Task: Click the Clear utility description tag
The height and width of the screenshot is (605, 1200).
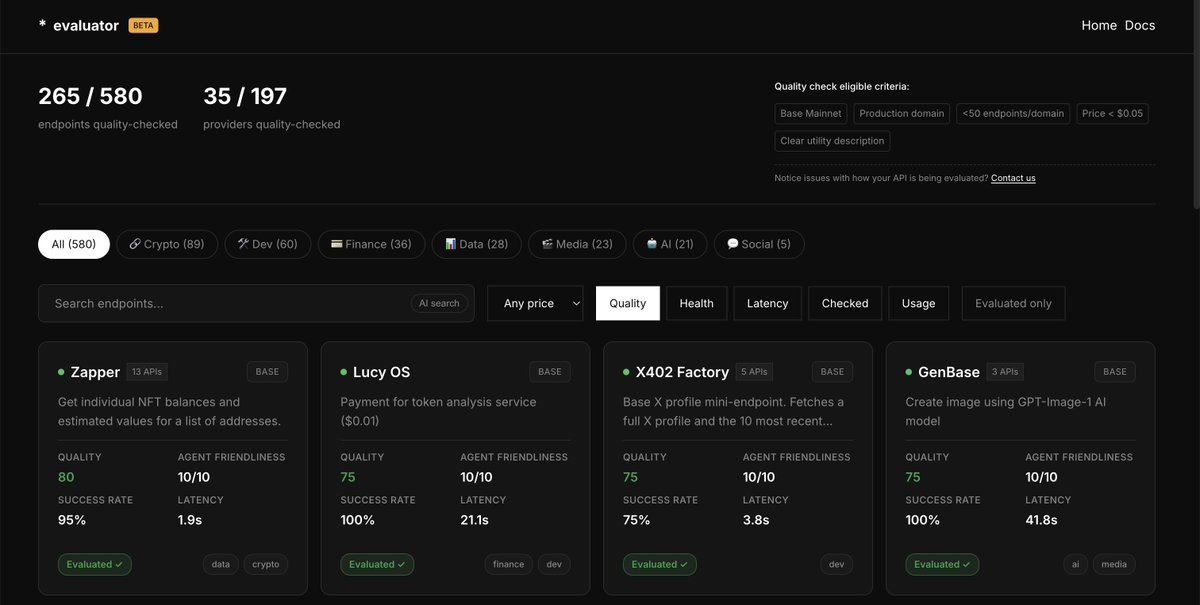Action: 832,141
